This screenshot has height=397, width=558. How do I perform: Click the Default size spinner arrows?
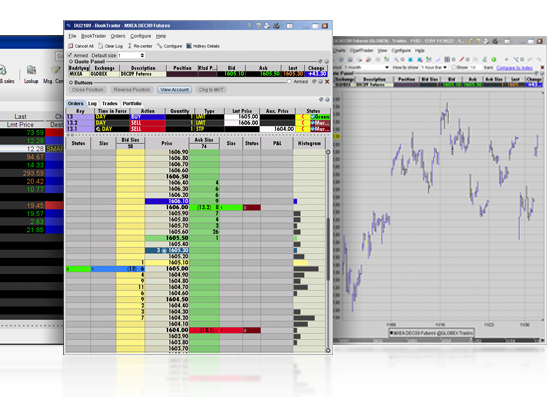coord(142,55)
